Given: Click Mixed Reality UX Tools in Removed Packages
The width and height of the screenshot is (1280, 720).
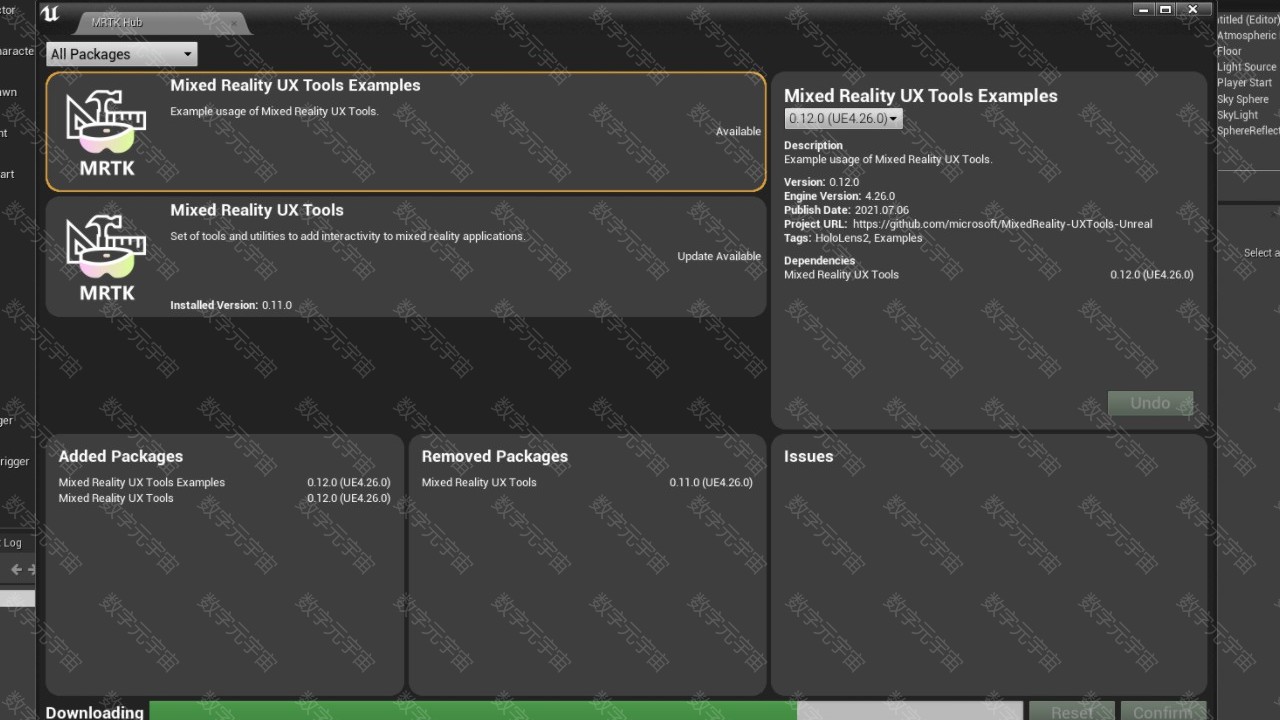Looking at the screenshot, I should click(x=479, y=482).
